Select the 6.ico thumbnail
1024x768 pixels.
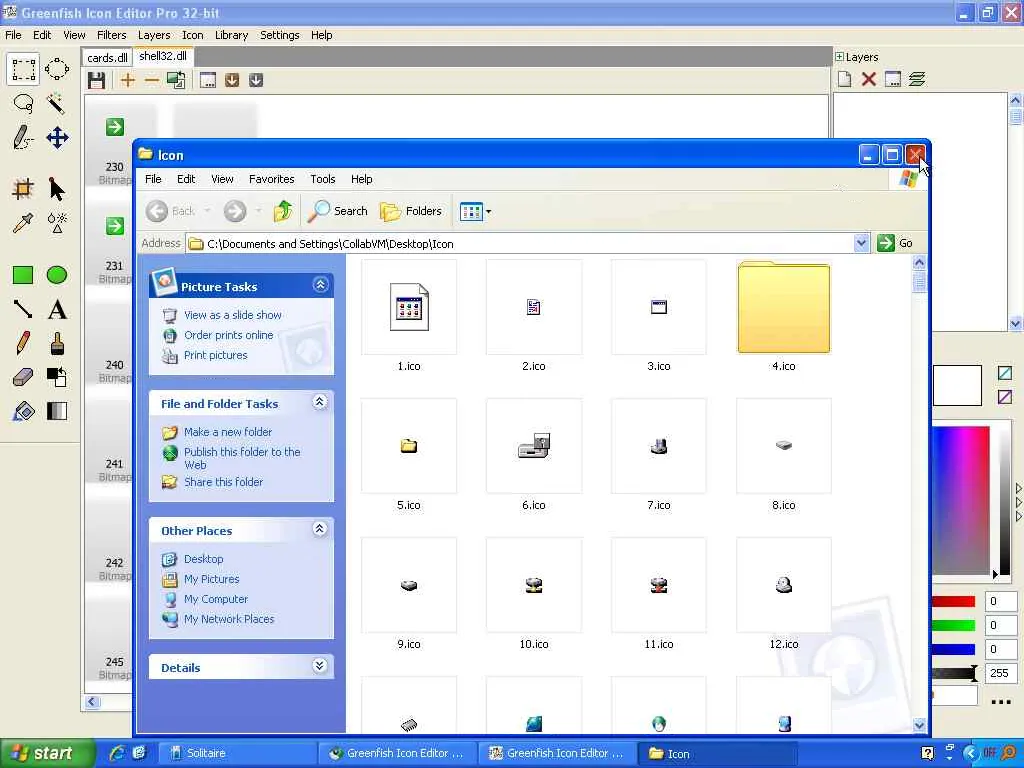[534, 446]
